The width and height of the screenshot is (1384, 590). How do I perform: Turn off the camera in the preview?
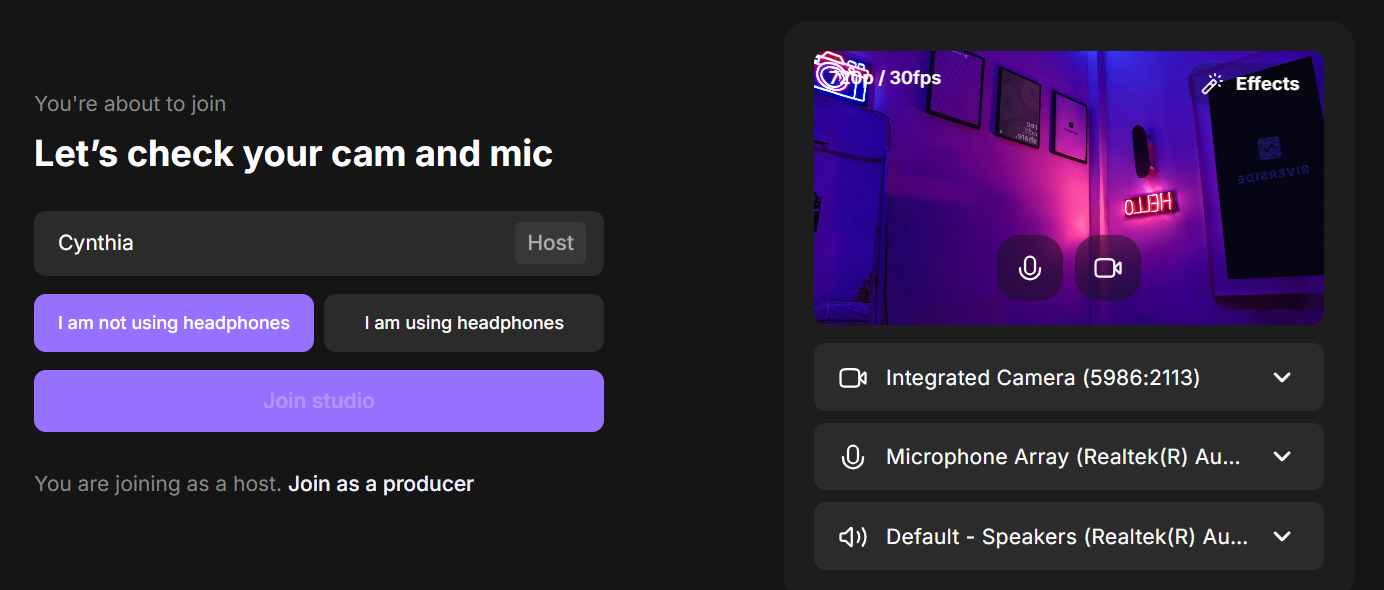pos(1107,268)
